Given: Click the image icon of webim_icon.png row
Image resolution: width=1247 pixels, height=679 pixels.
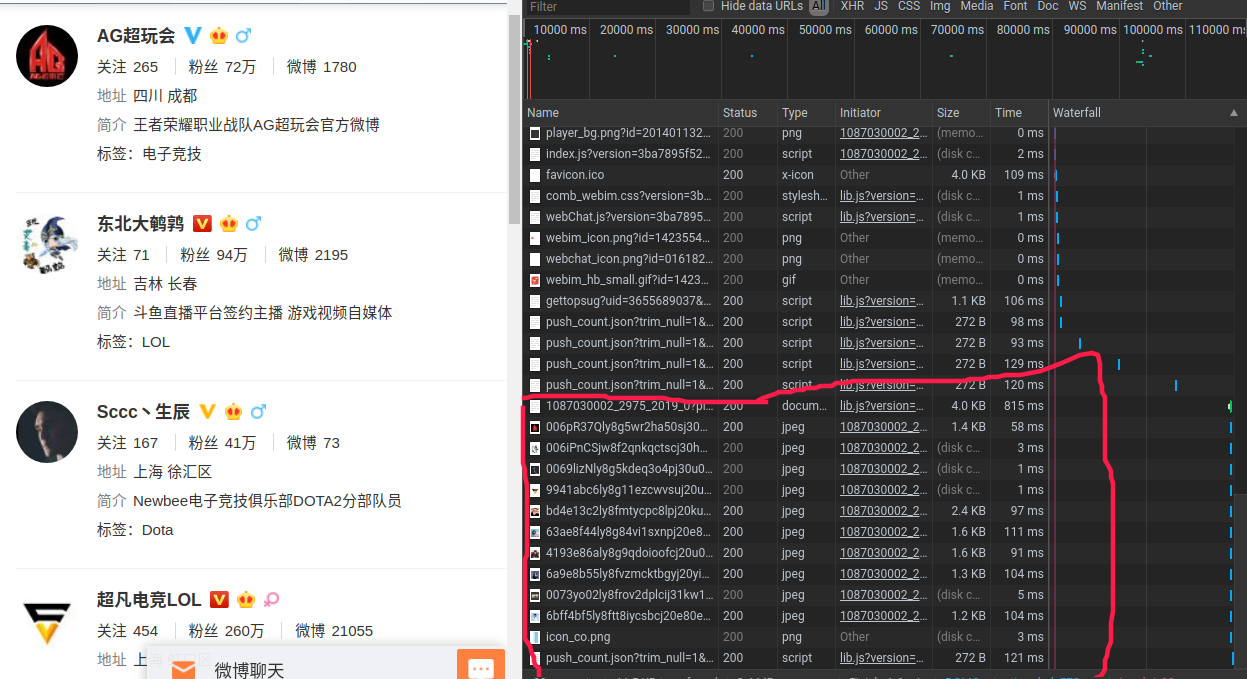Looking at the screenshot, I should 535,238.
